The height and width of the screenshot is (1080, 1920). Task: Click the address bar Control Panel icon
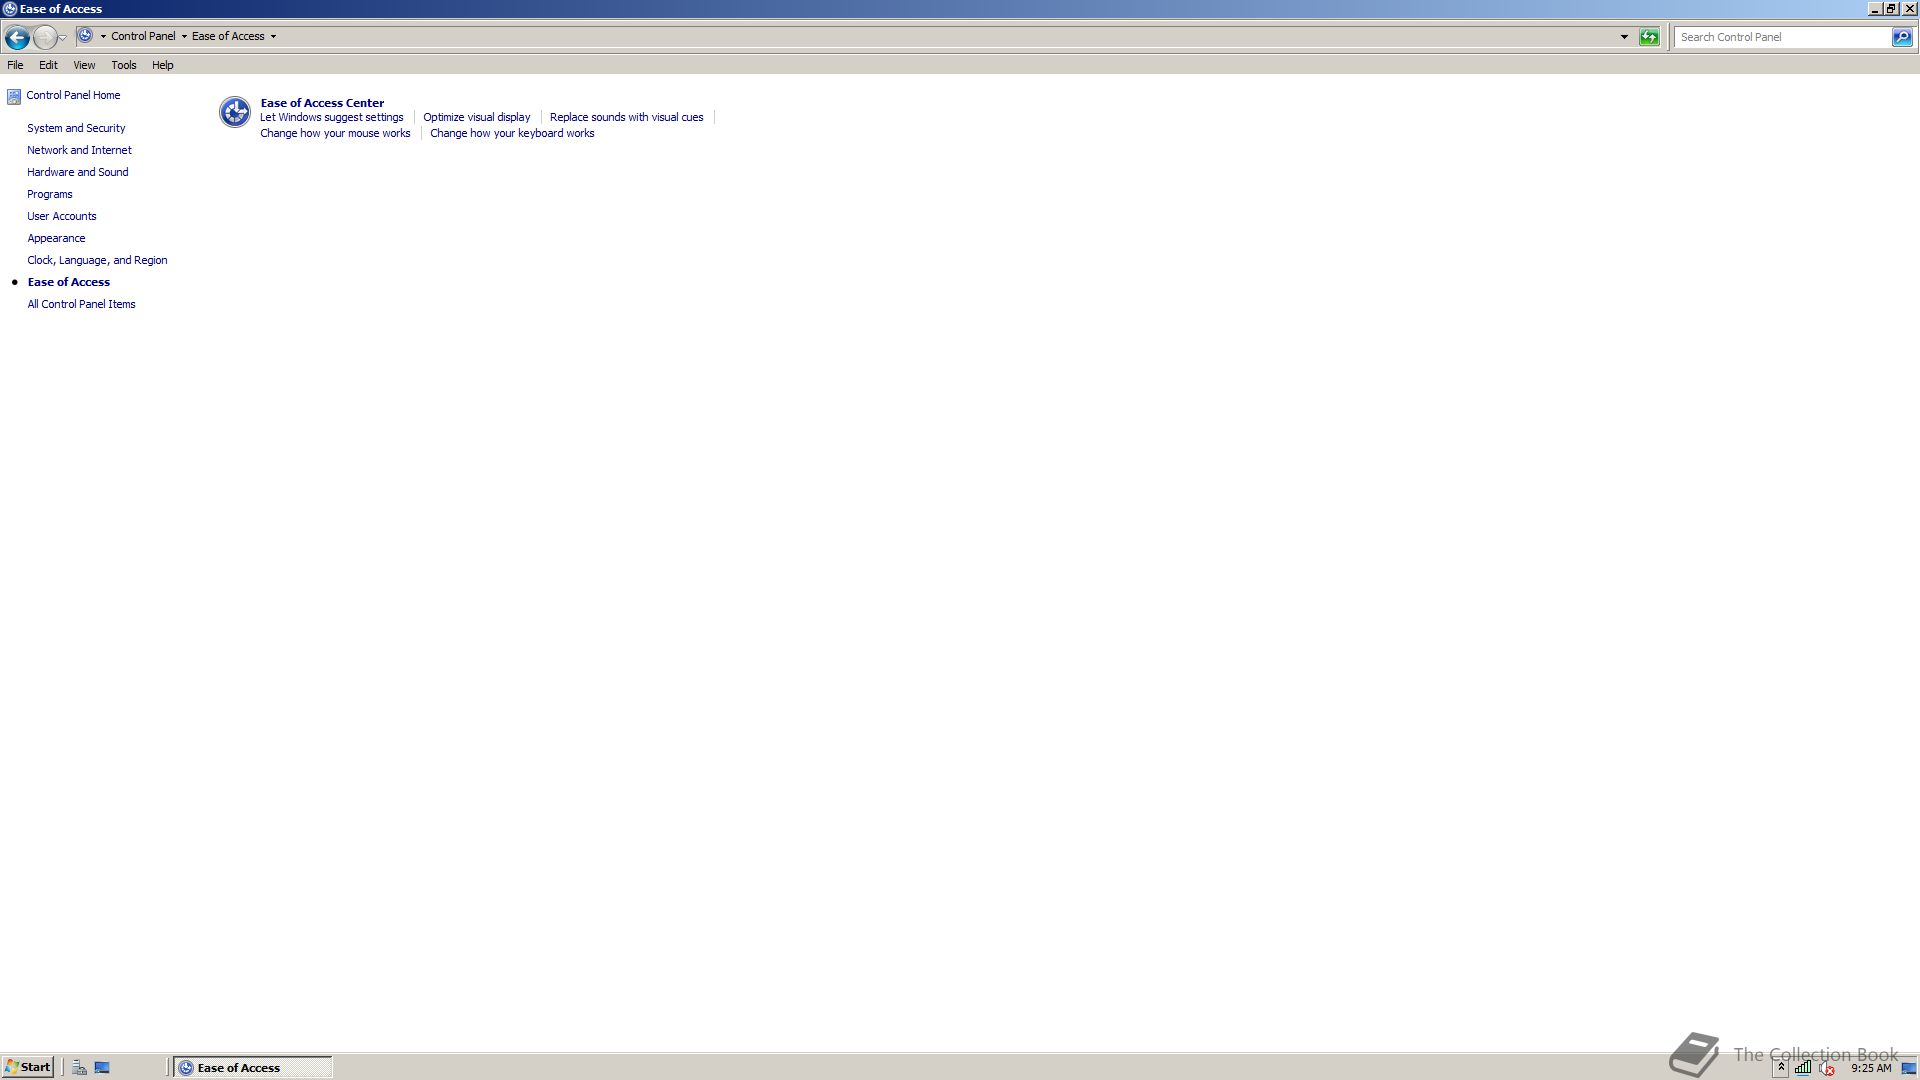coord(86,36)
